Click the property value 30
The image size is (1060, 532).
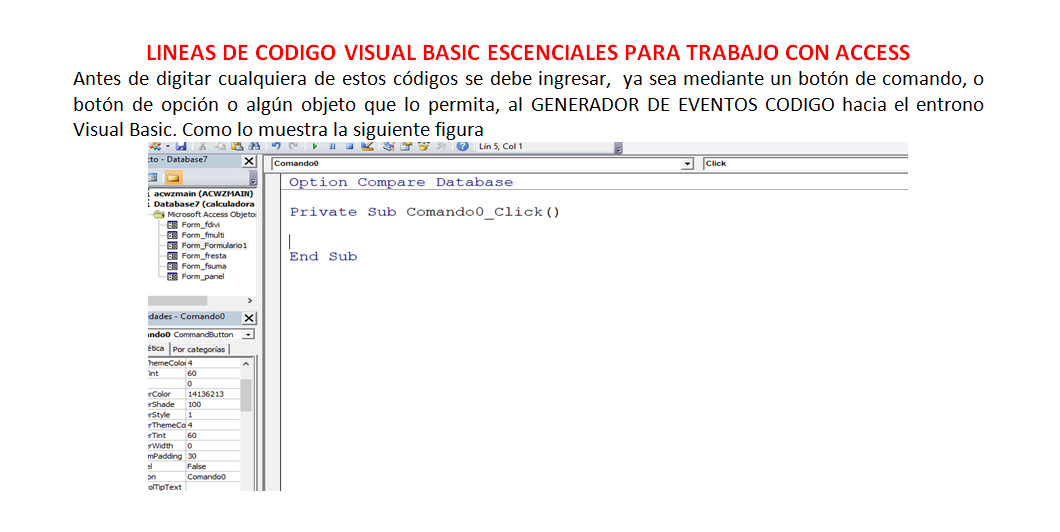coord(192,456)
